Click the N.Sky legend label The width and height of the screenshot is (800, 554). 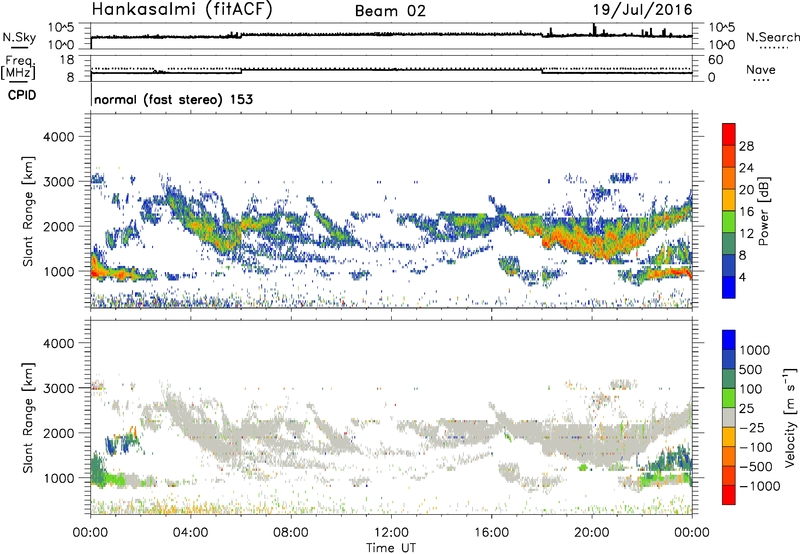tap(19, 37)
